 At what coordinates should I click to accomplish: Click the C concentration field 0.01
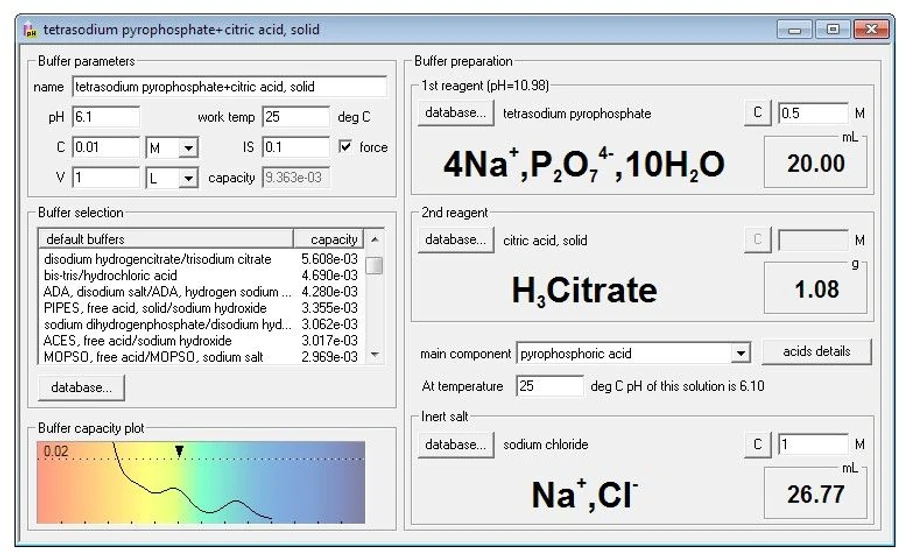(x=106, y=147)
